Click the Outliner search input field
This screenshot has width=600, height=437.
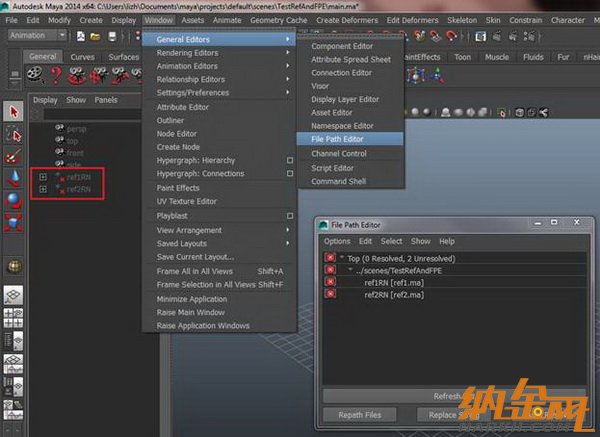[92, 114]
